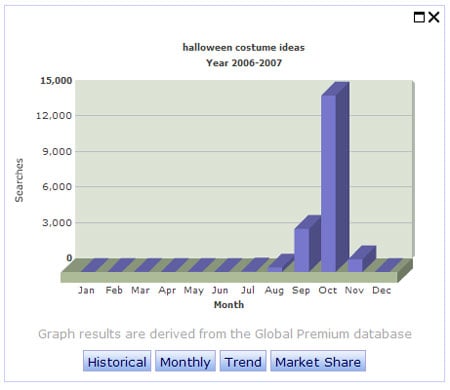Click the chart title halloween costume ideas
This screenshot has width=450, height=390.
244,48
